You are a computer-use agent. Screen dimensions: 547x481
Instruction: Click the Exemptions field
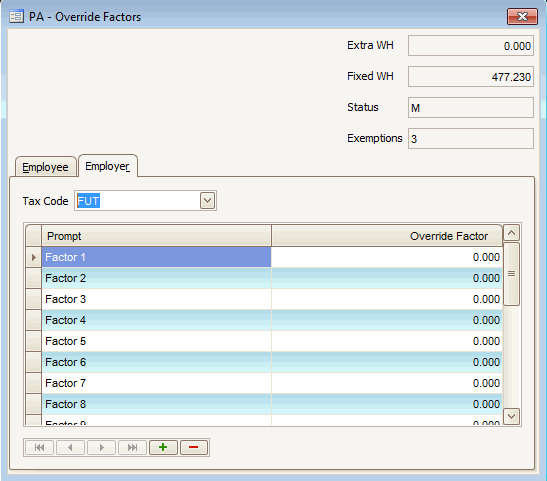471,138
